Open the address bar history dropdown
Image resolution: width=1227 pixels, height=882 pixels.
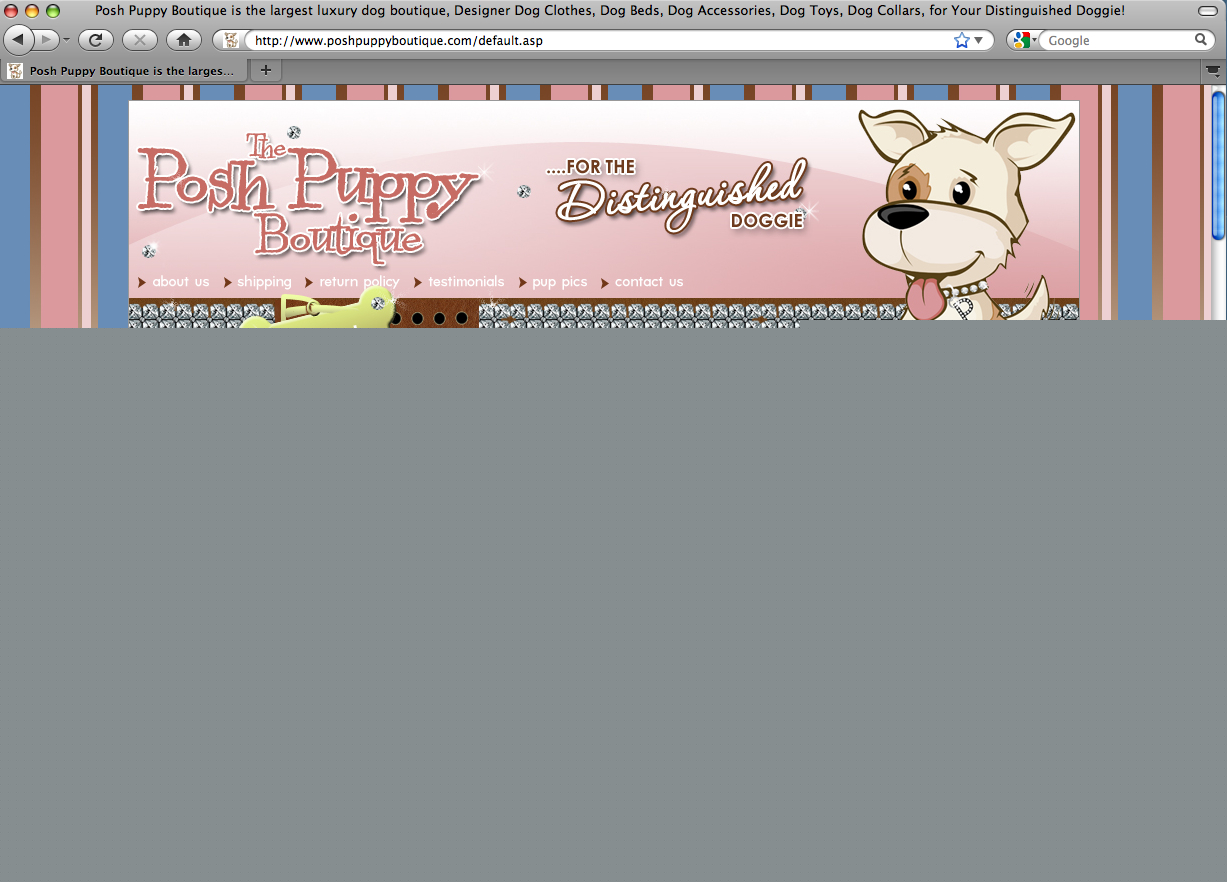click(979, 41)
